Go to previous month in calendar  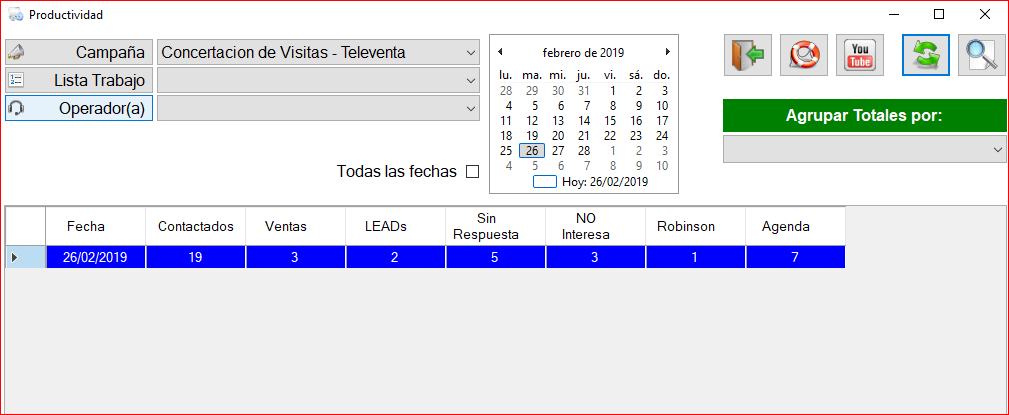click(x=500, y=52)
